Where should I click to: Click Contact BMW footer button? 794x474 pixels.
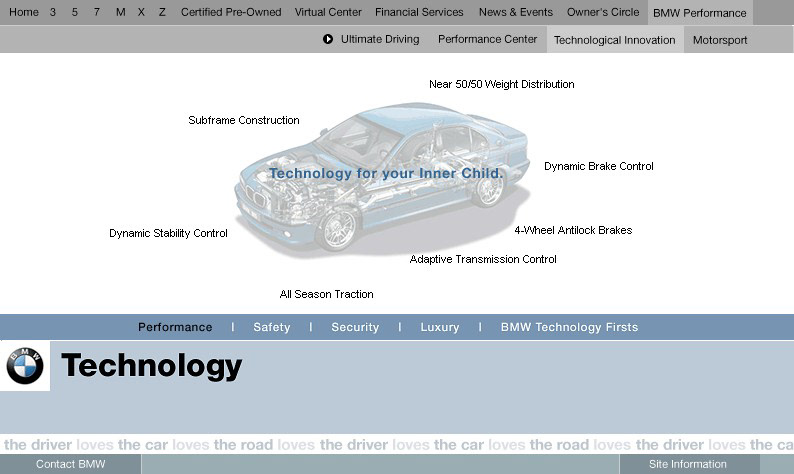pyautogui.click(x=70, y=464)
